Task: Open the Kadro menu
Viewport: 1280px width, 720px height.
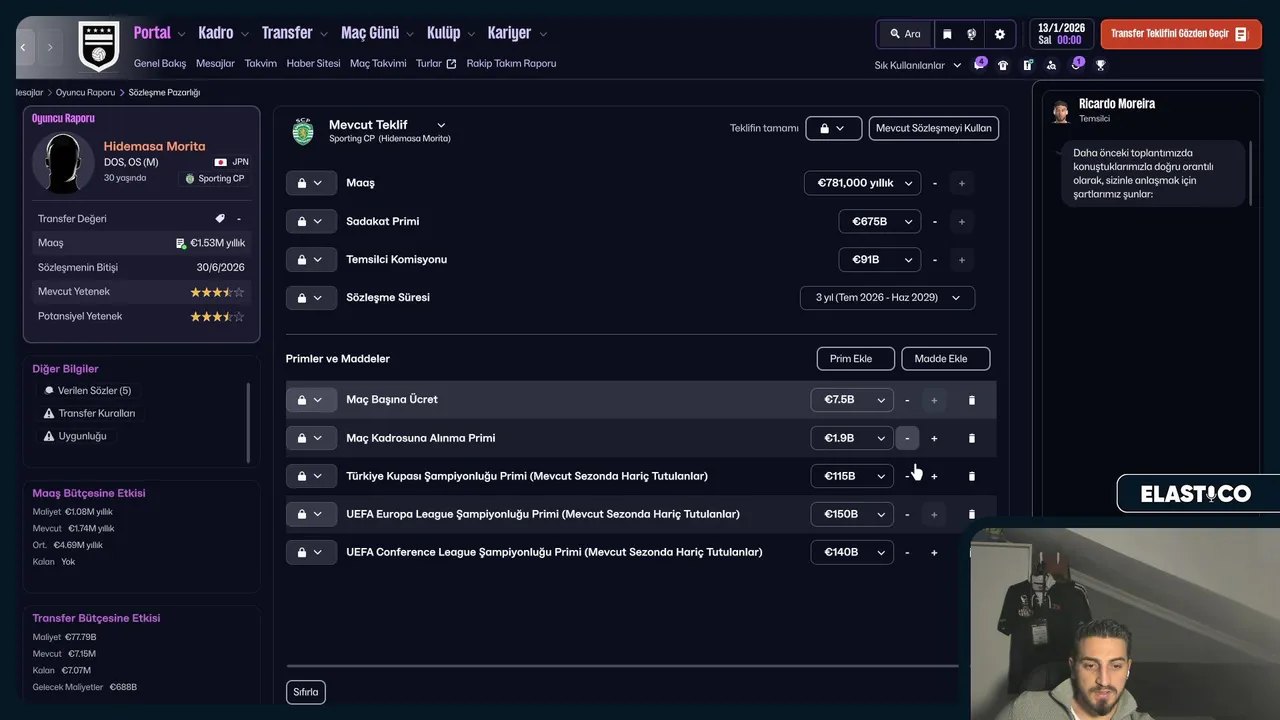Action: 223,33
